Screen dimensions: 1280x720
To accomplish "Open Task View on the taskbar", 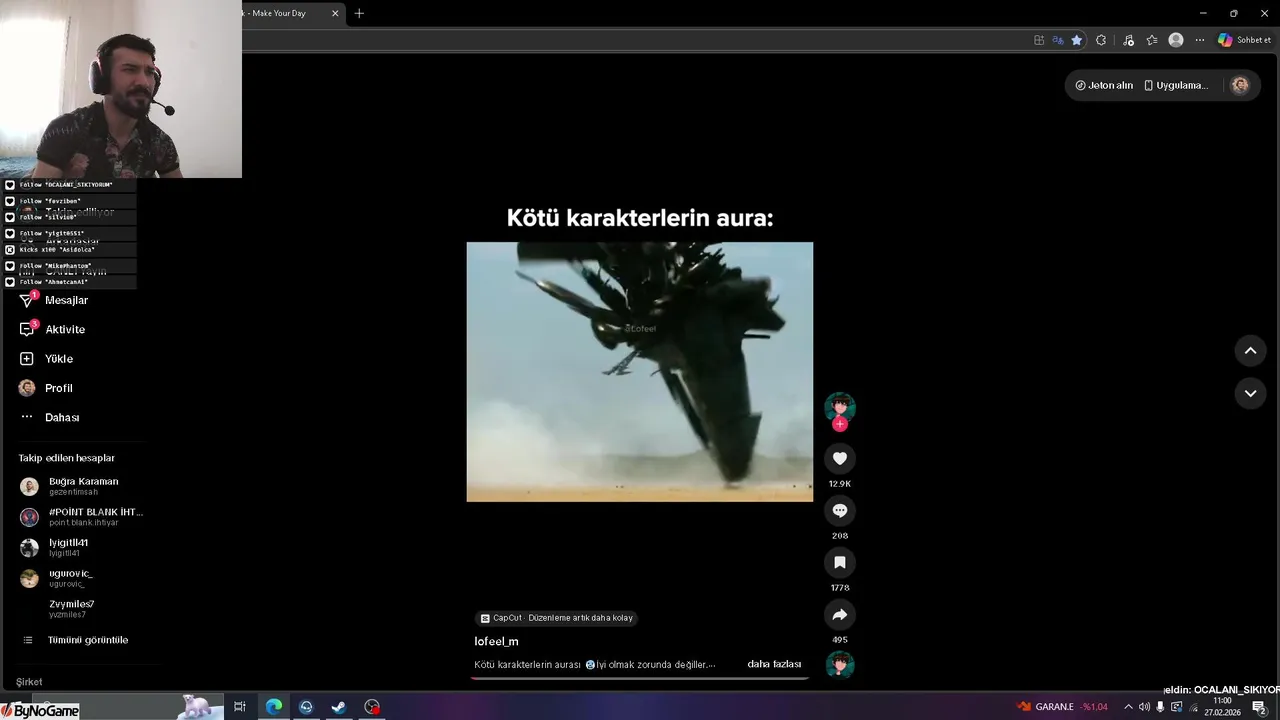I will click(240, 707).
